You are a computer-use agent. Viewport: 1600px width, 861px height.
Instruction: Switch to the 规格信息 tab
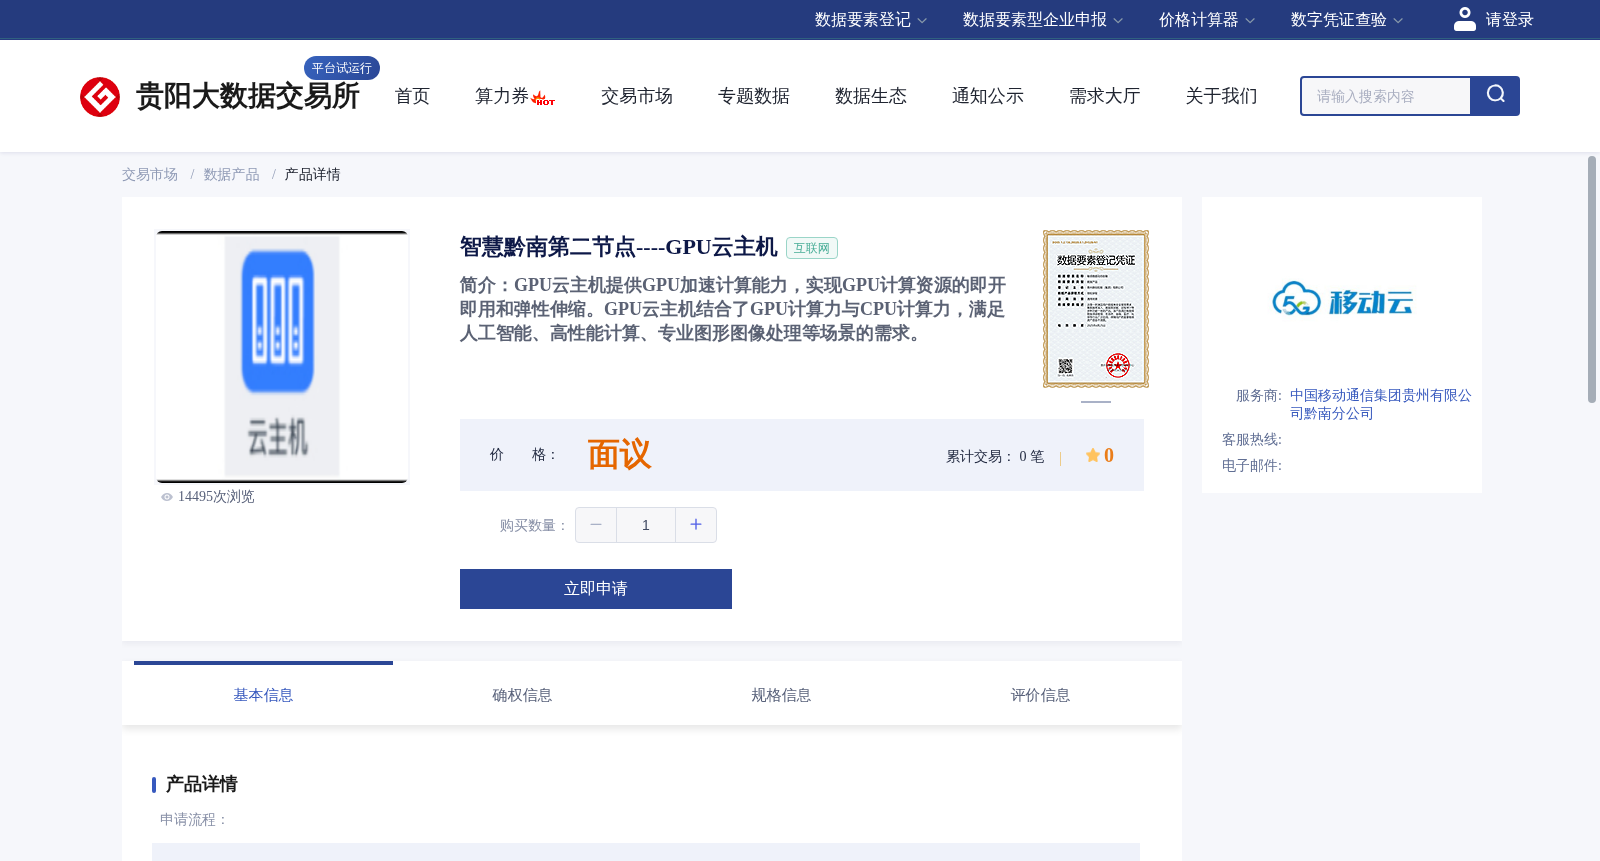pyautogui.click(x=781, y=694)
